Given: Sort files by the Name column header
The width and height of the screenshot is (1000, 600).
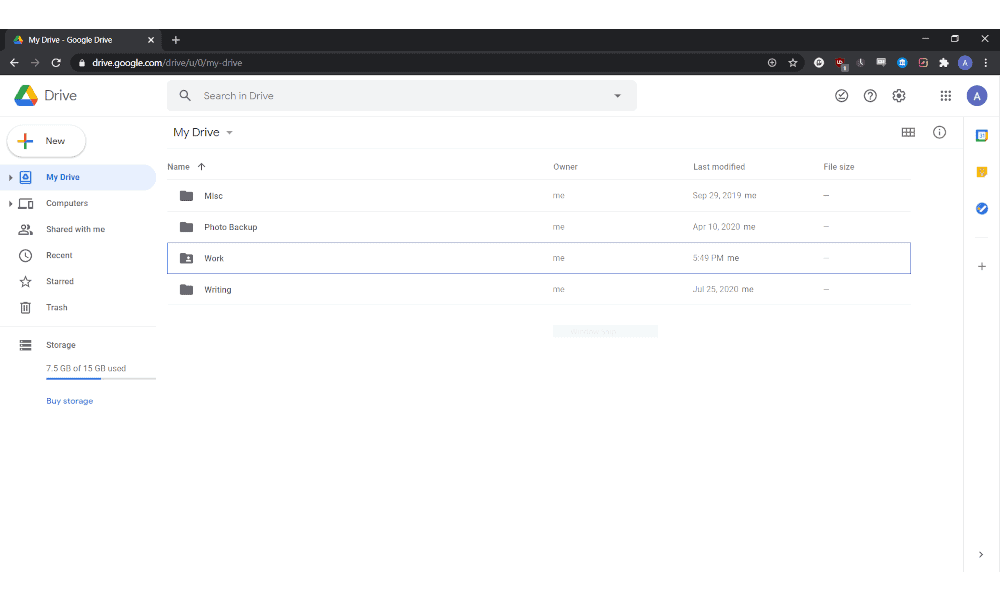Looking at the screenshot, I should [177, 166].
